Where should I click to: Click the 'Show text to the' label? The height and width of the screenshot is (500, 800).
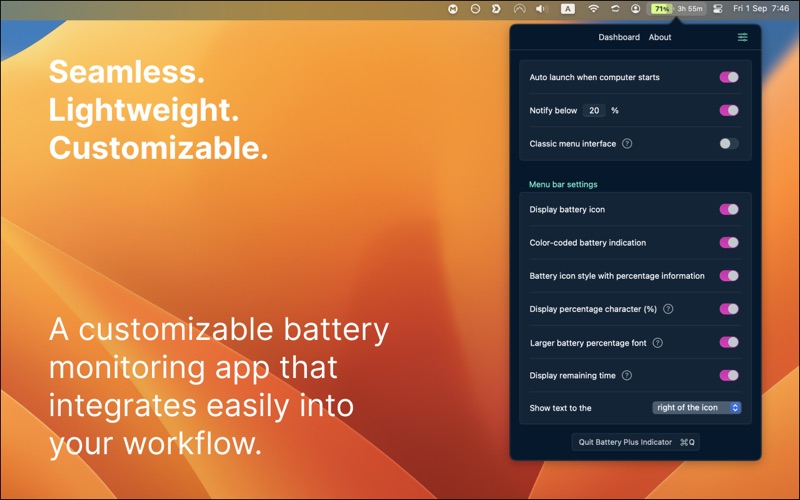click(560, 408)
